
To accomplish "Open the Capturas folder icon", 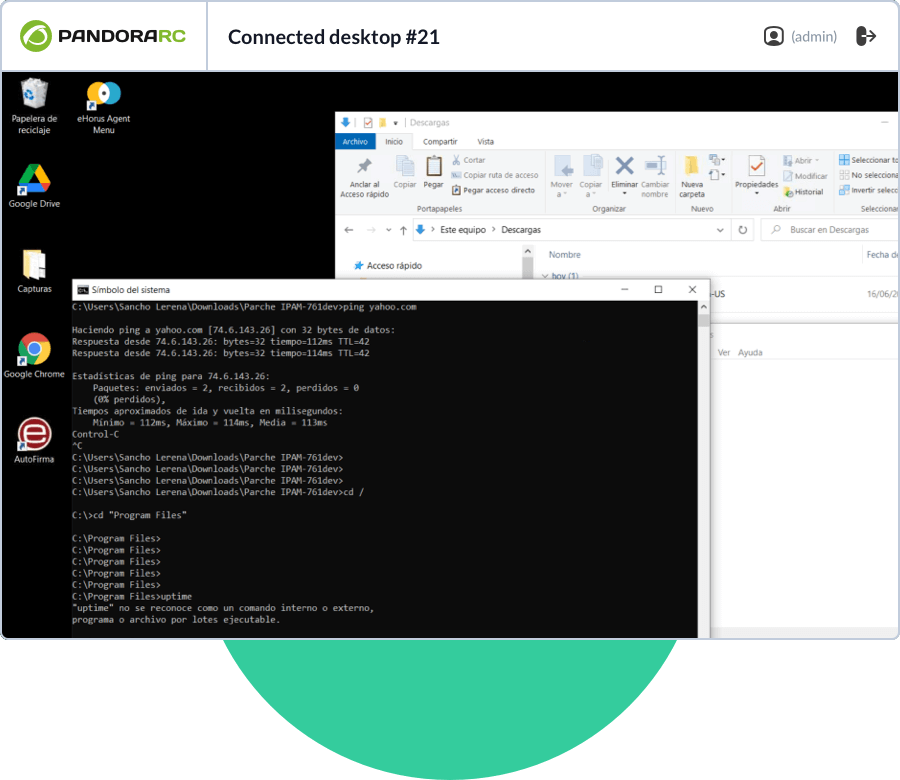I will [x=34, y=271].
